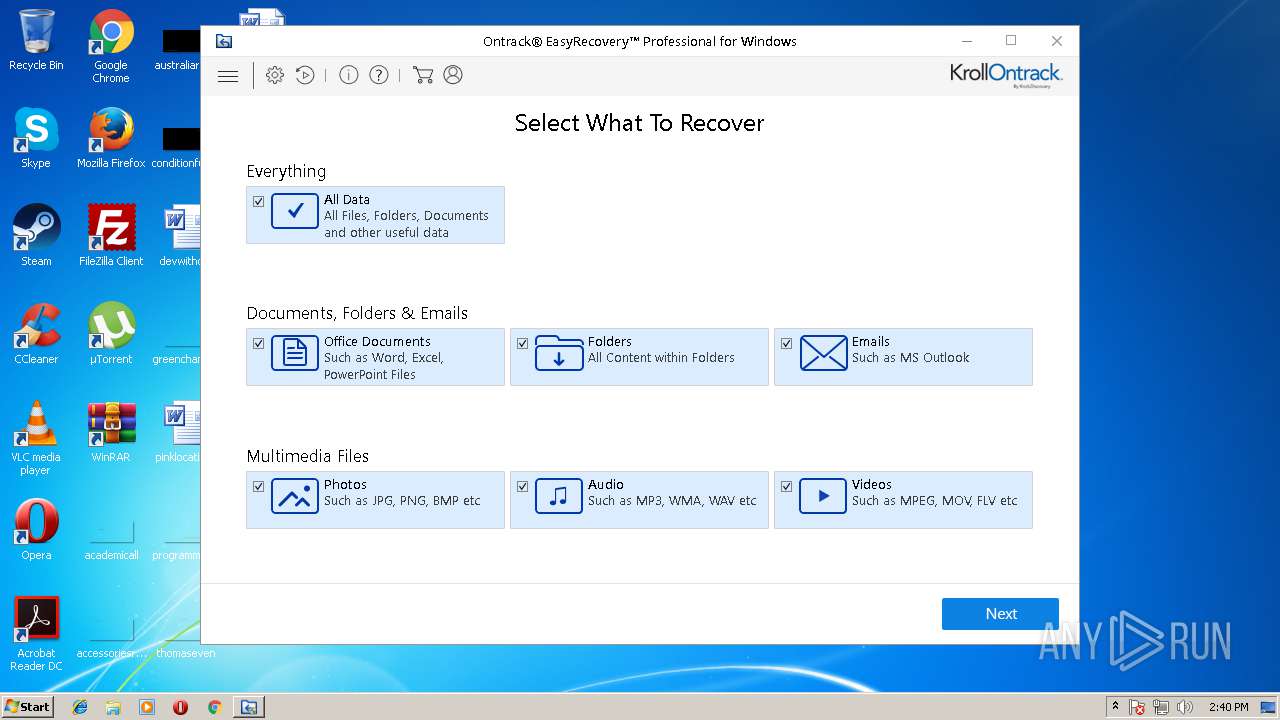Select the FileZilla Client desktop shortcut
The width and height of the screenshot is (1280, 720).
(x=111, y=237)
